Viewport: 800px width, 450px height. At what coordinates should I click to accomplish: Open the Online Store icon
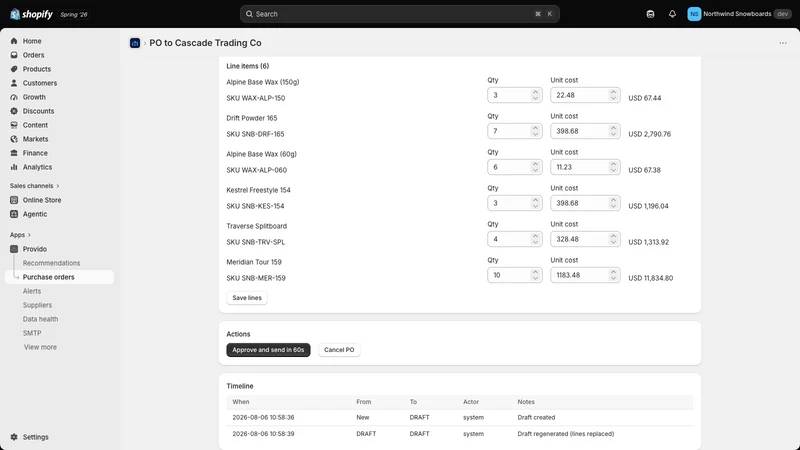pos(14,200)
